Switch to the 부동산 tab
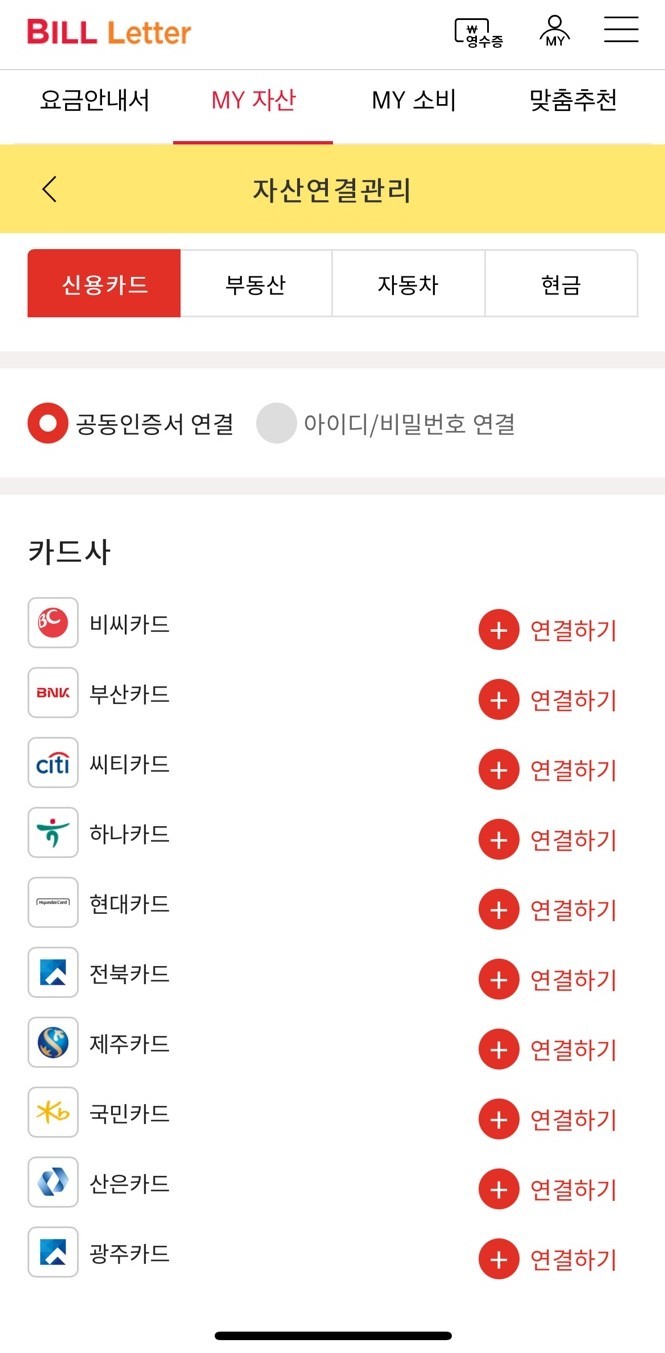The image size is (665, 1353). click(x=256, y=283)
